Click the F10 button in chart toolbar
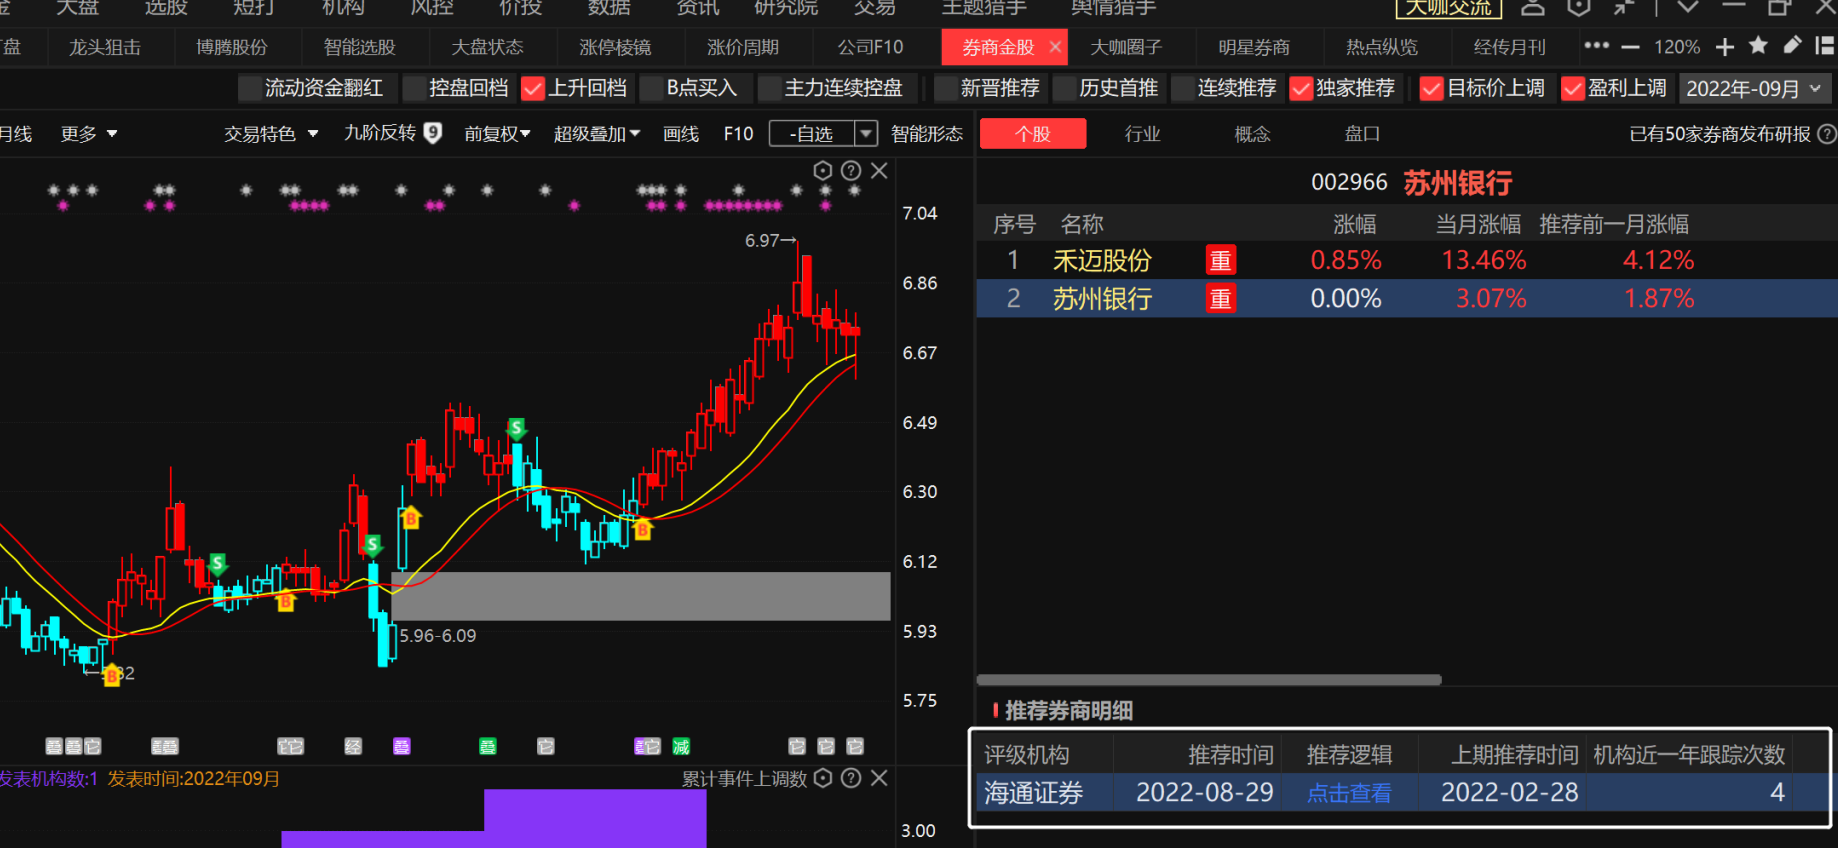The image size is (1838, 848). (739, 134)
